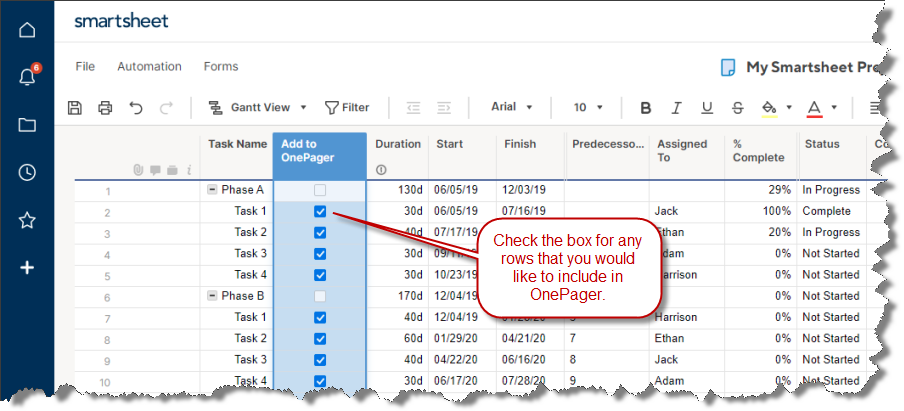Open the Forms menu
This screenshot has height=411, width=904.
click(221, 67)
